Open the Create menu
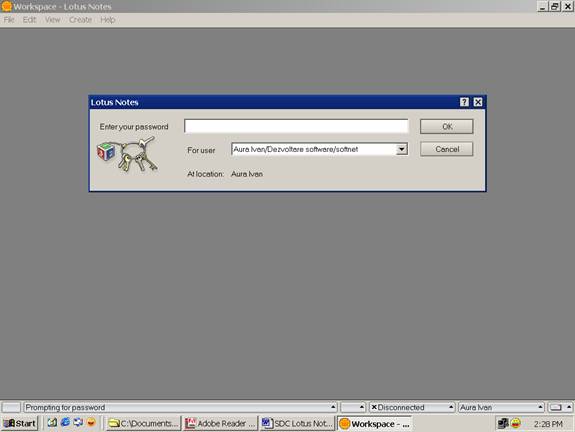Screen dimensions: 575x432 click(80, 20)
